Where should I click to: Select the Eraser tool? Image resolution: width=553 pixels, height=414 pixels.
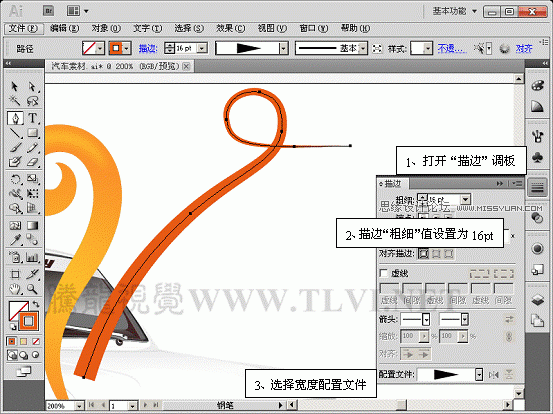click(32, 162)
